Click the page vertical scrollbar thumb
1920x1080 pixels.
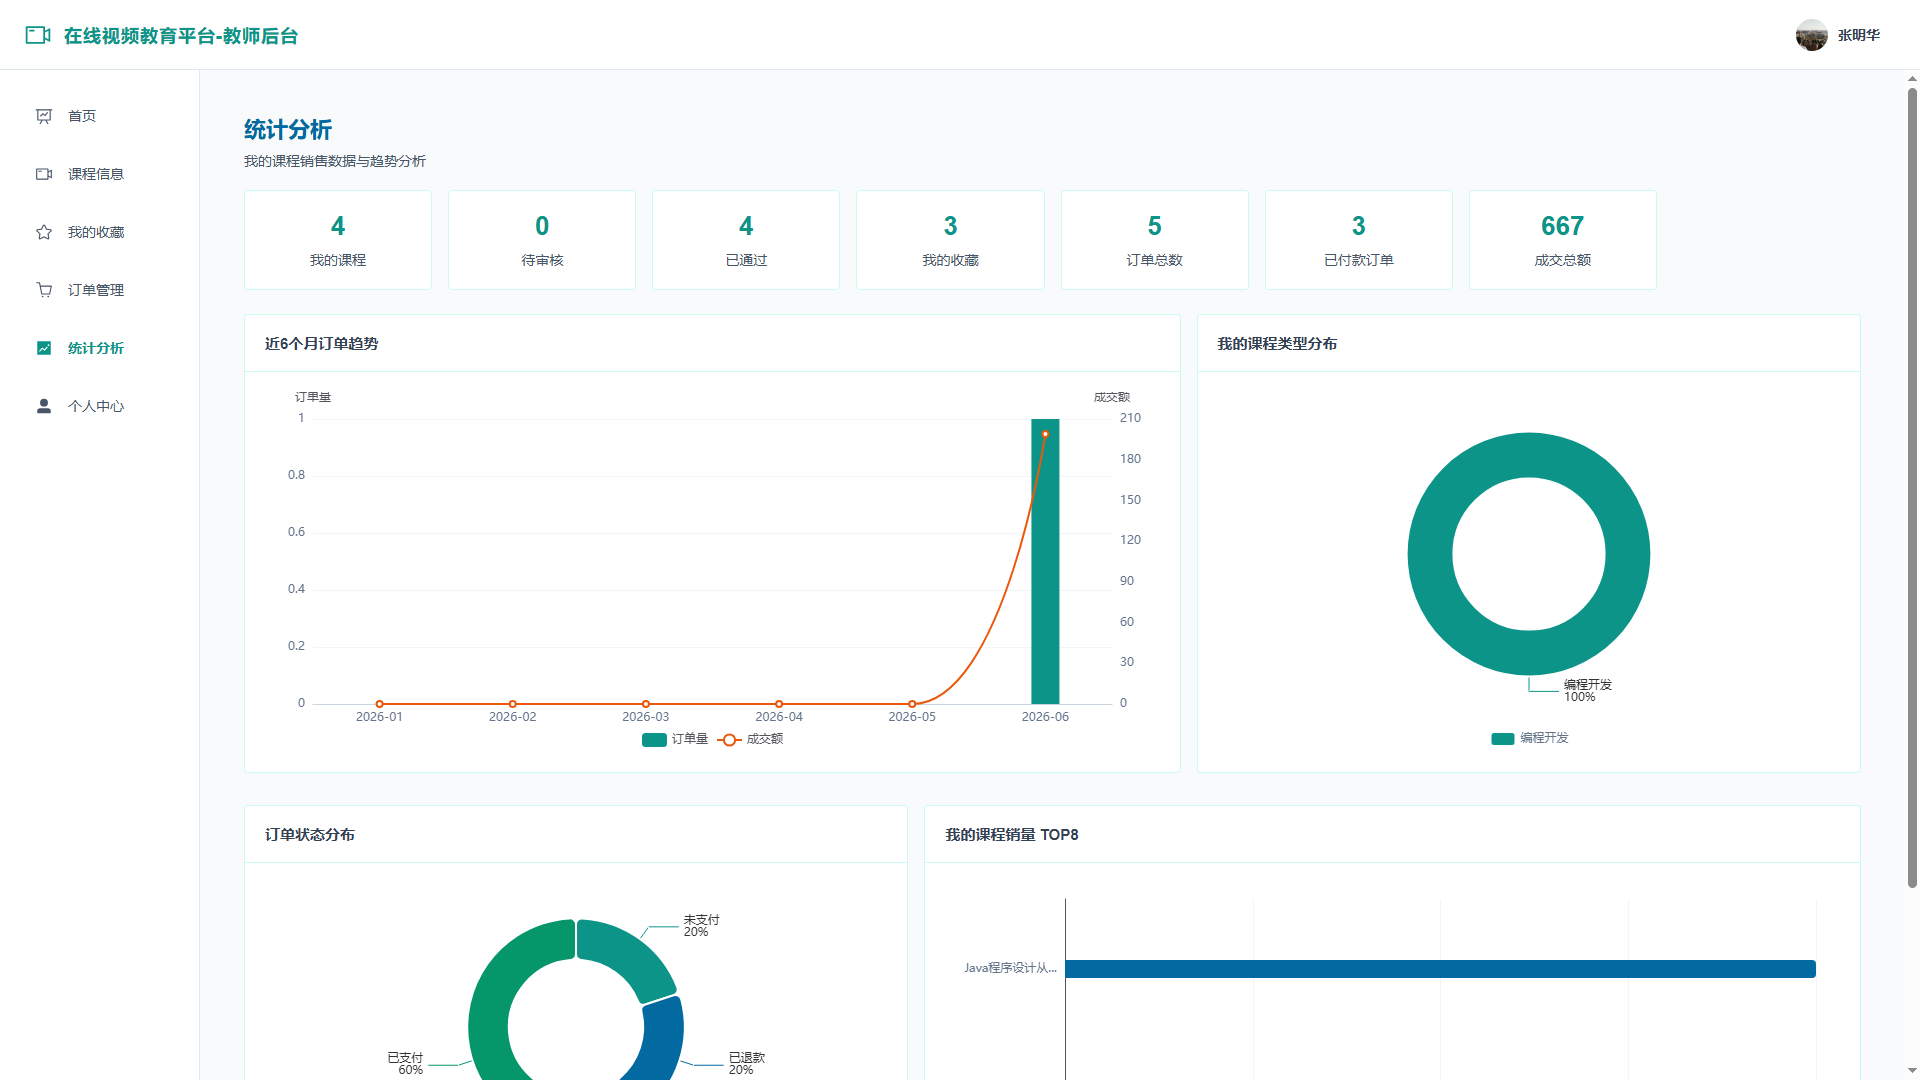click(1912, 487)
